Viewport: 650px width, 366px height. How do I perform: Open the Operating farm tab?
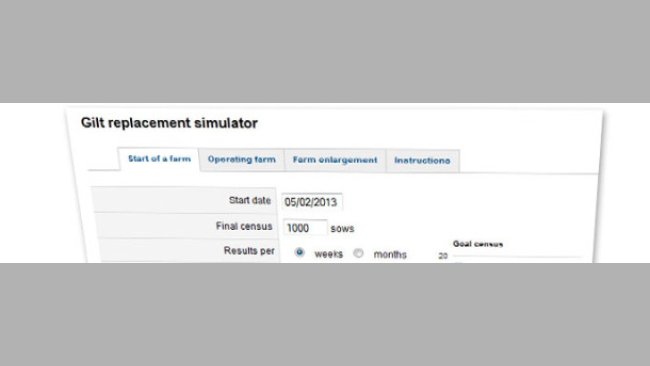point(242,160)
